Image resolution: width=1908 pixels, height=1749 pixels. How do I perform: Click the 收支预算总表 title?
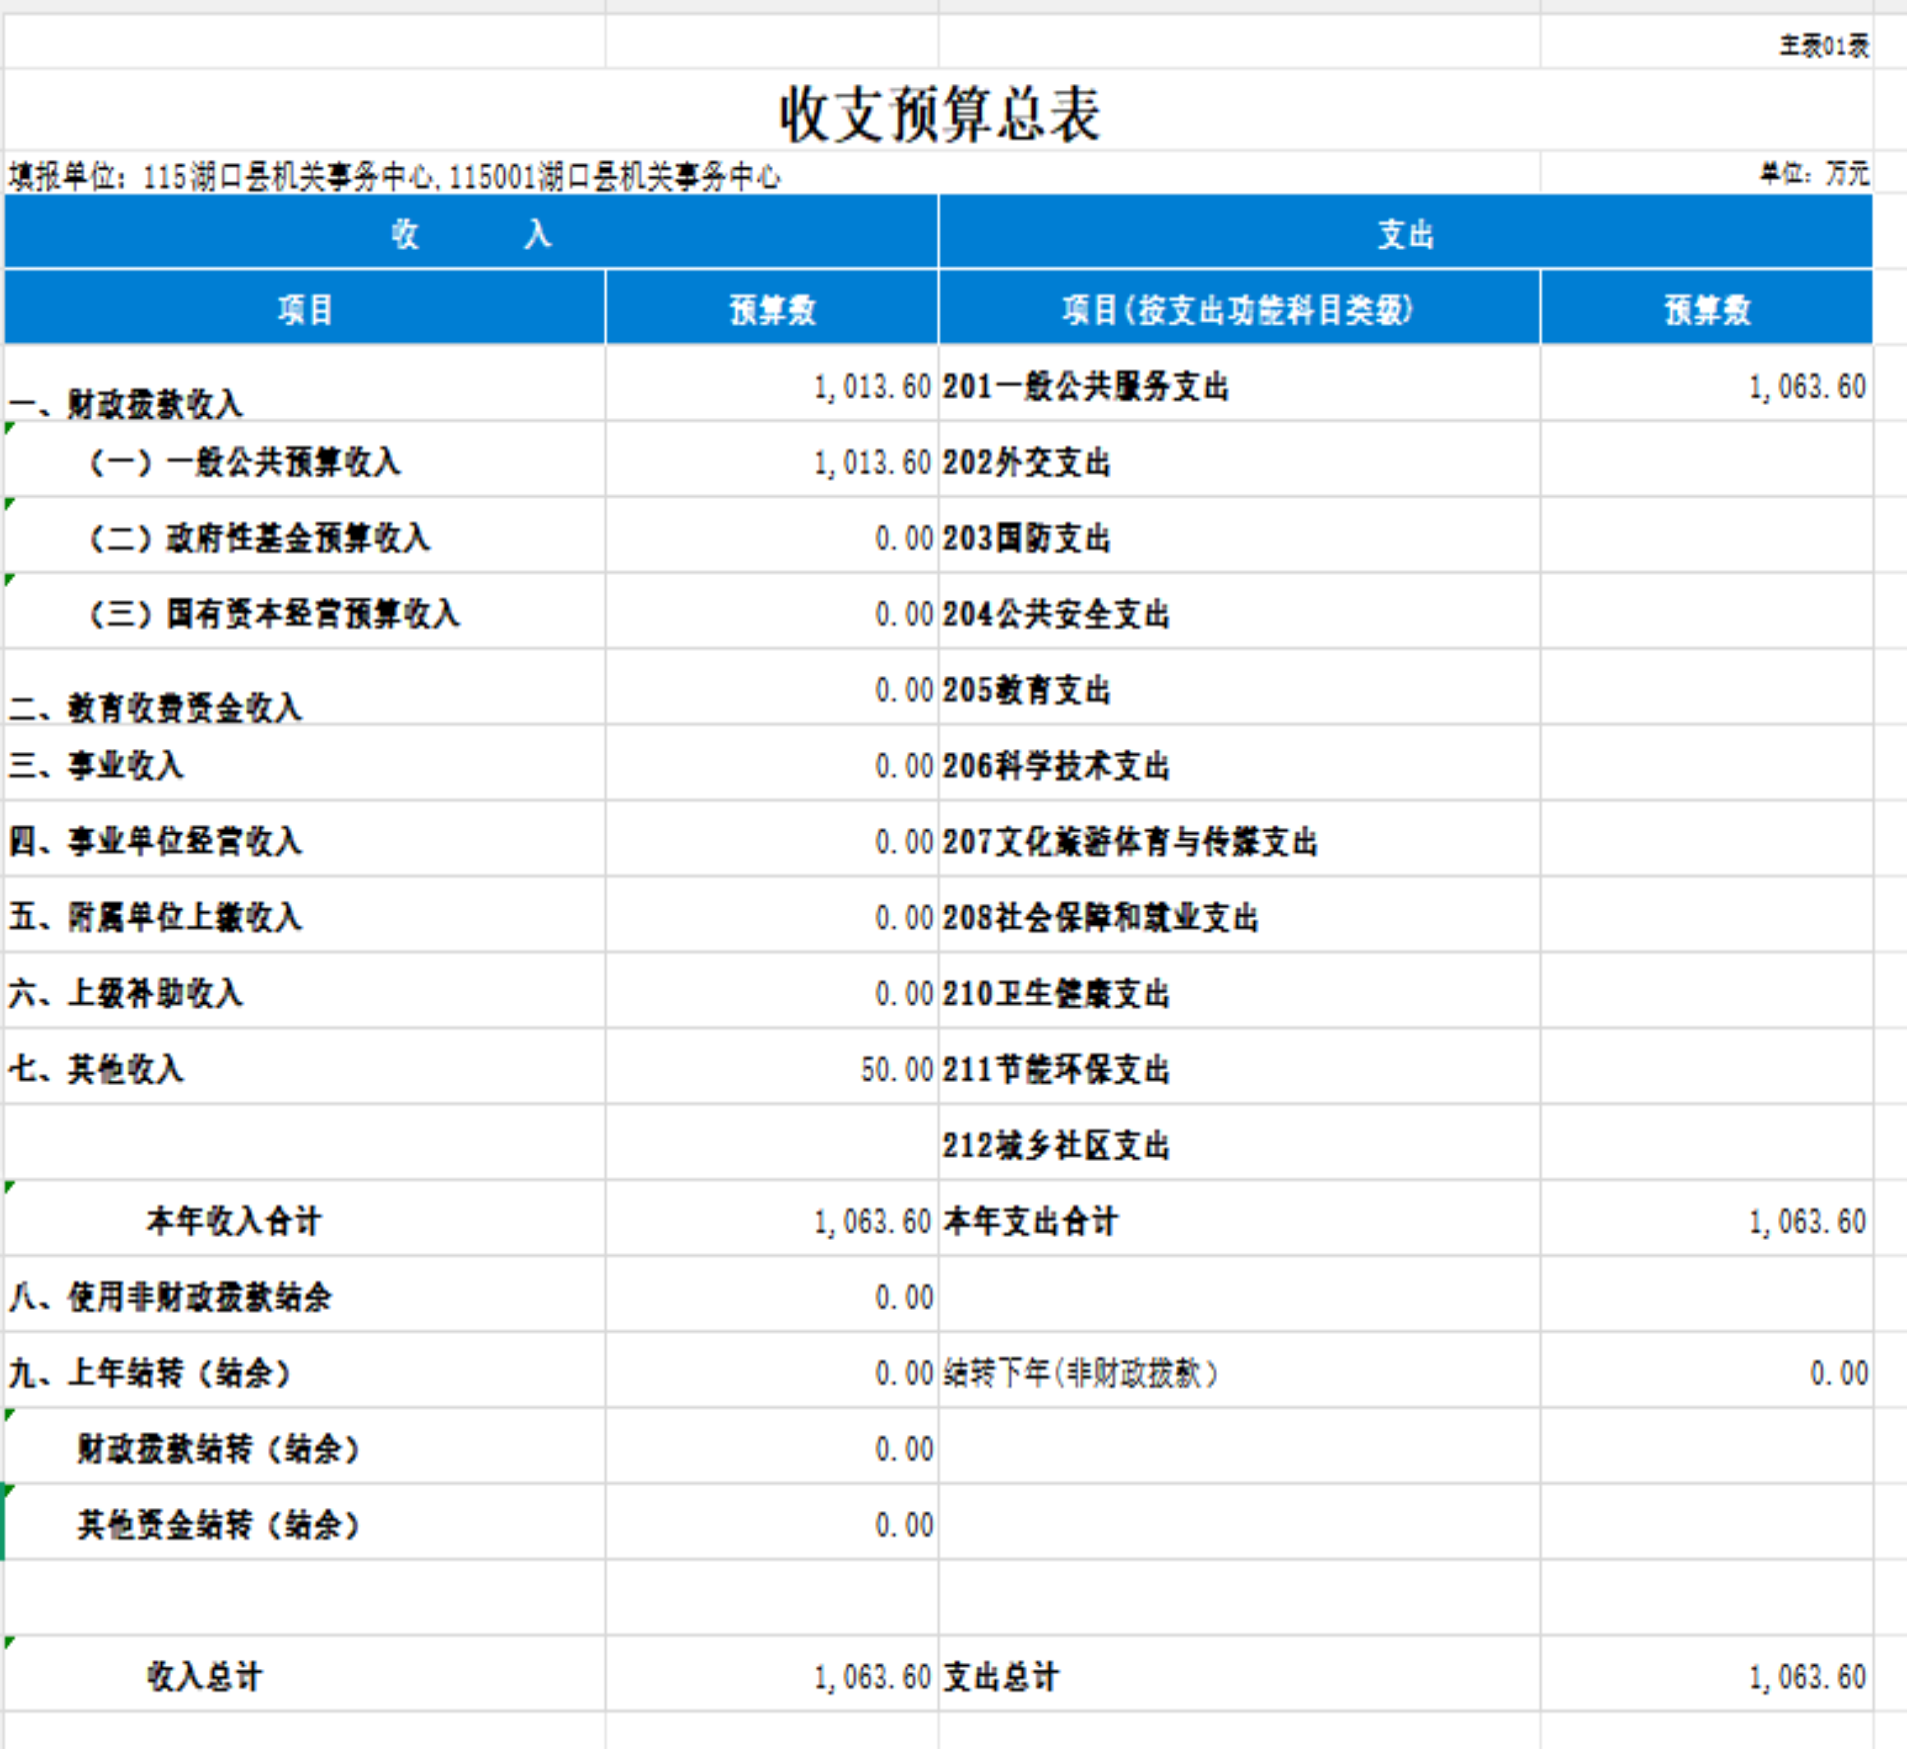click(x=939, y=113)
